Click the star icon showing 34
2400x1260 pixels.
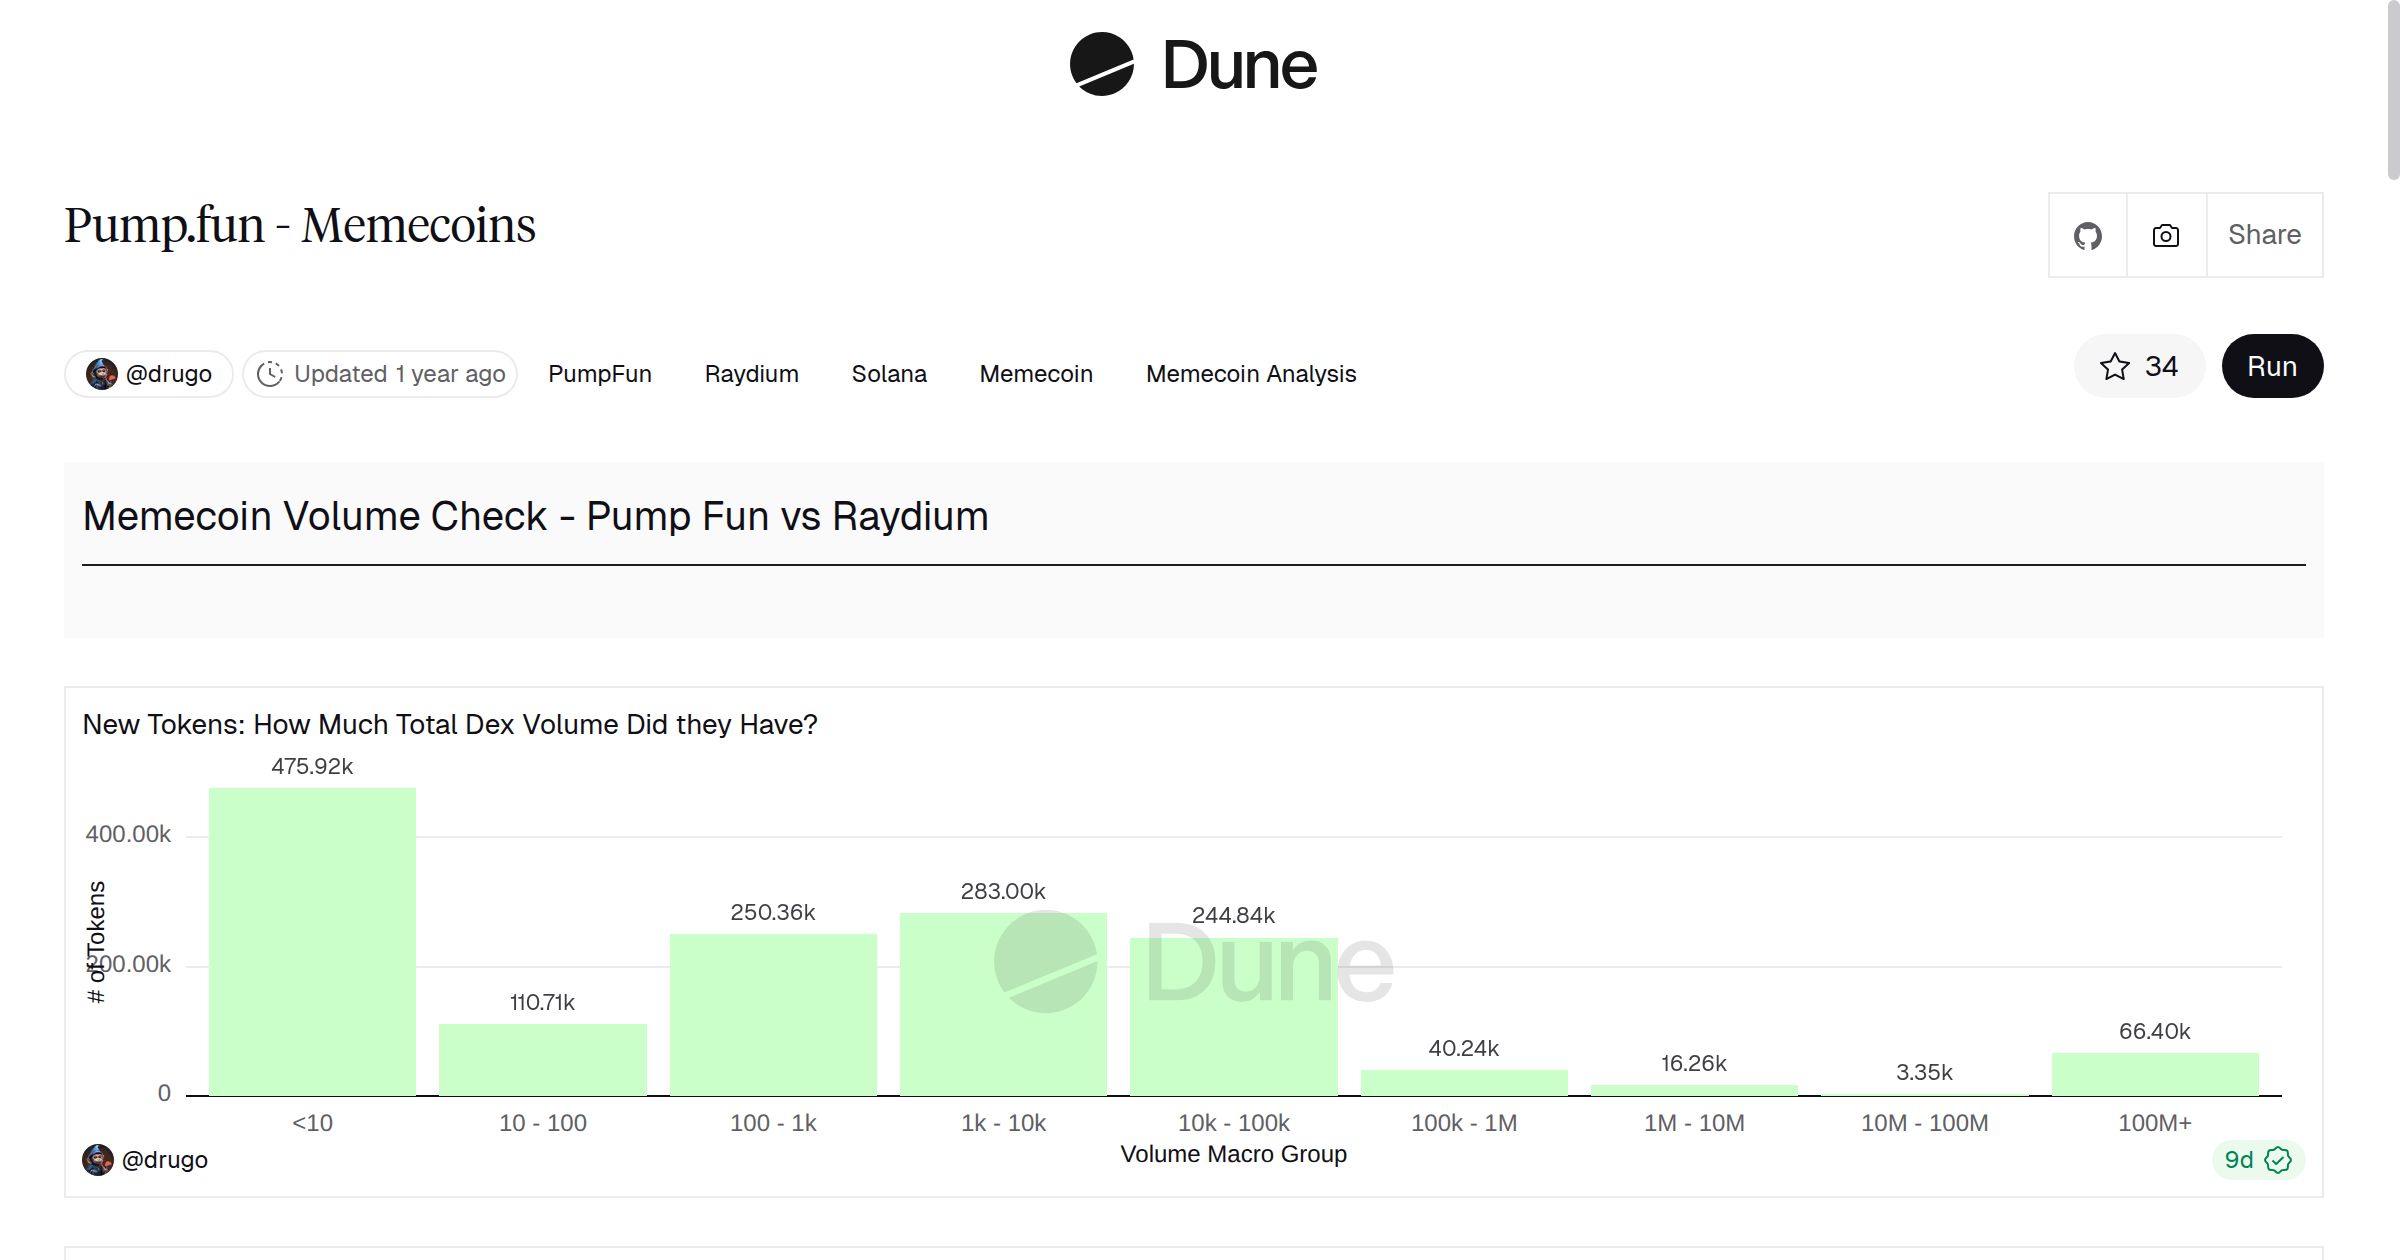coord(2113,367)
